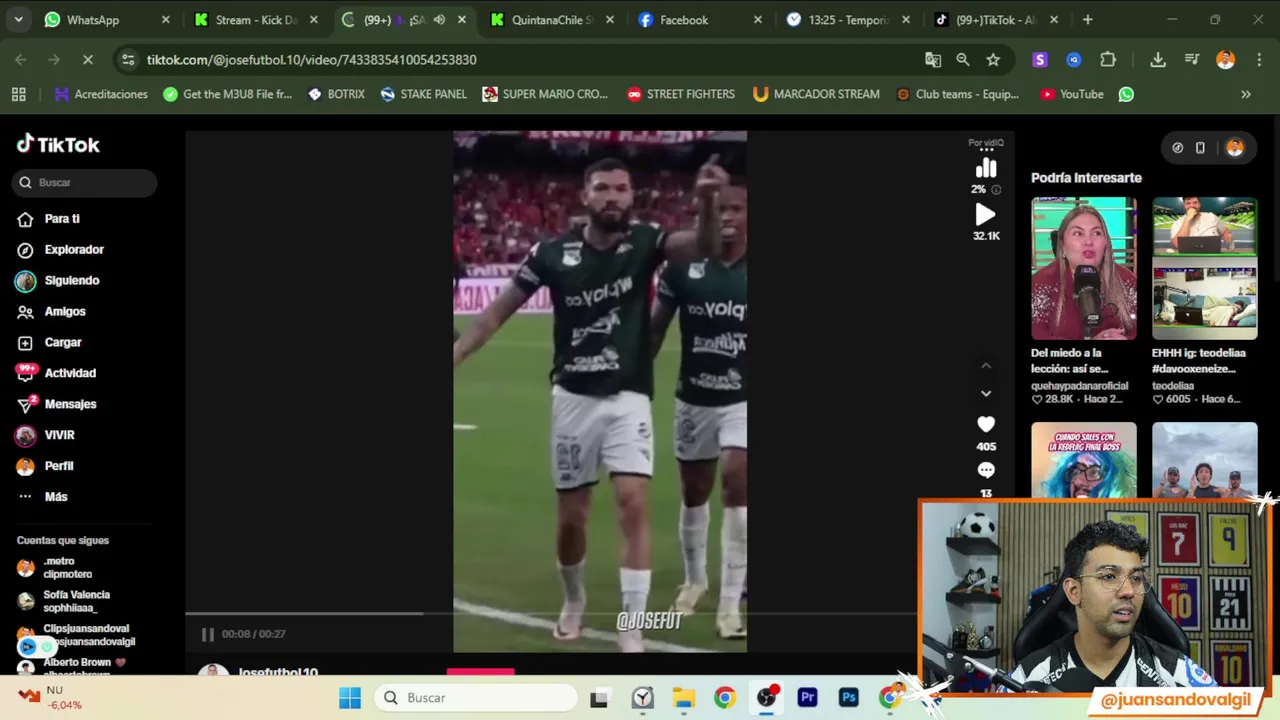Viewport: 1280px width, 720px height.
Task: Go to previous video with up chevron
Action: click(986, 366)
